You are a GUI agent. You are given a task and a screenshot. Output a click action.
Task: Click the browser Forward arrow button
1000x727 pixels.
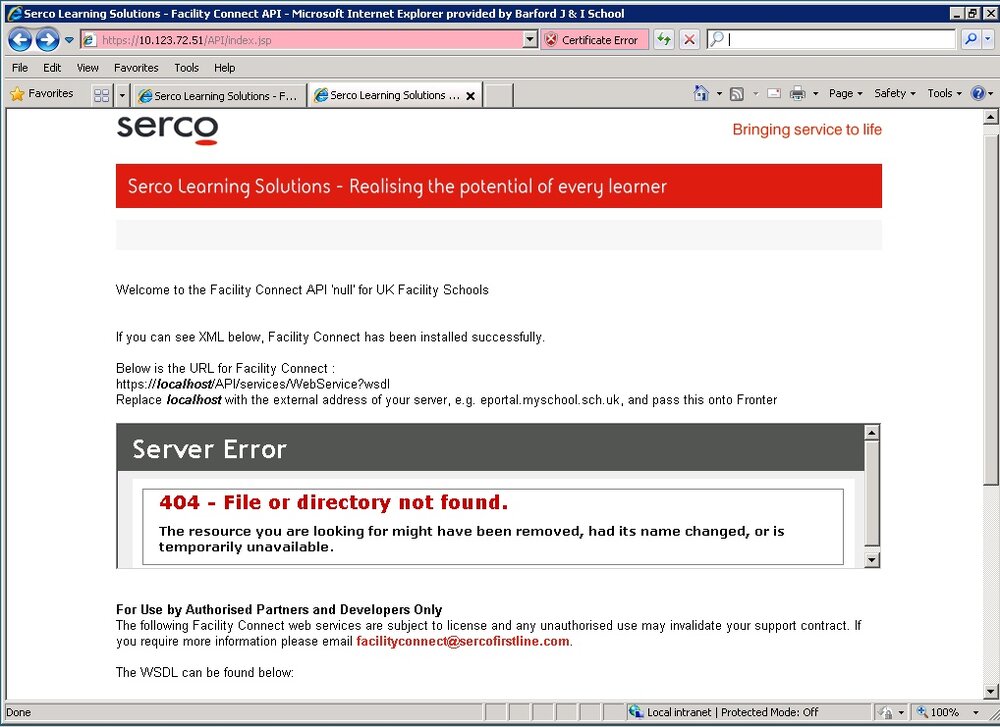click(x=47, y=40)
